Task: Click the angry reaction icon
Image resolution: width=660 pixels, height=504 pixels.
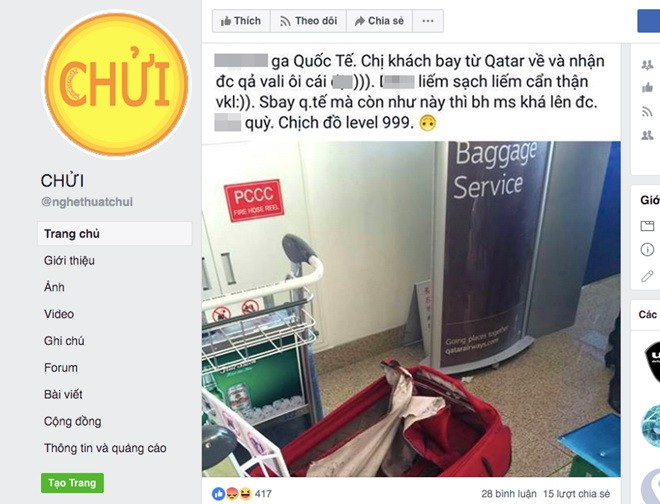Action: 232,493
